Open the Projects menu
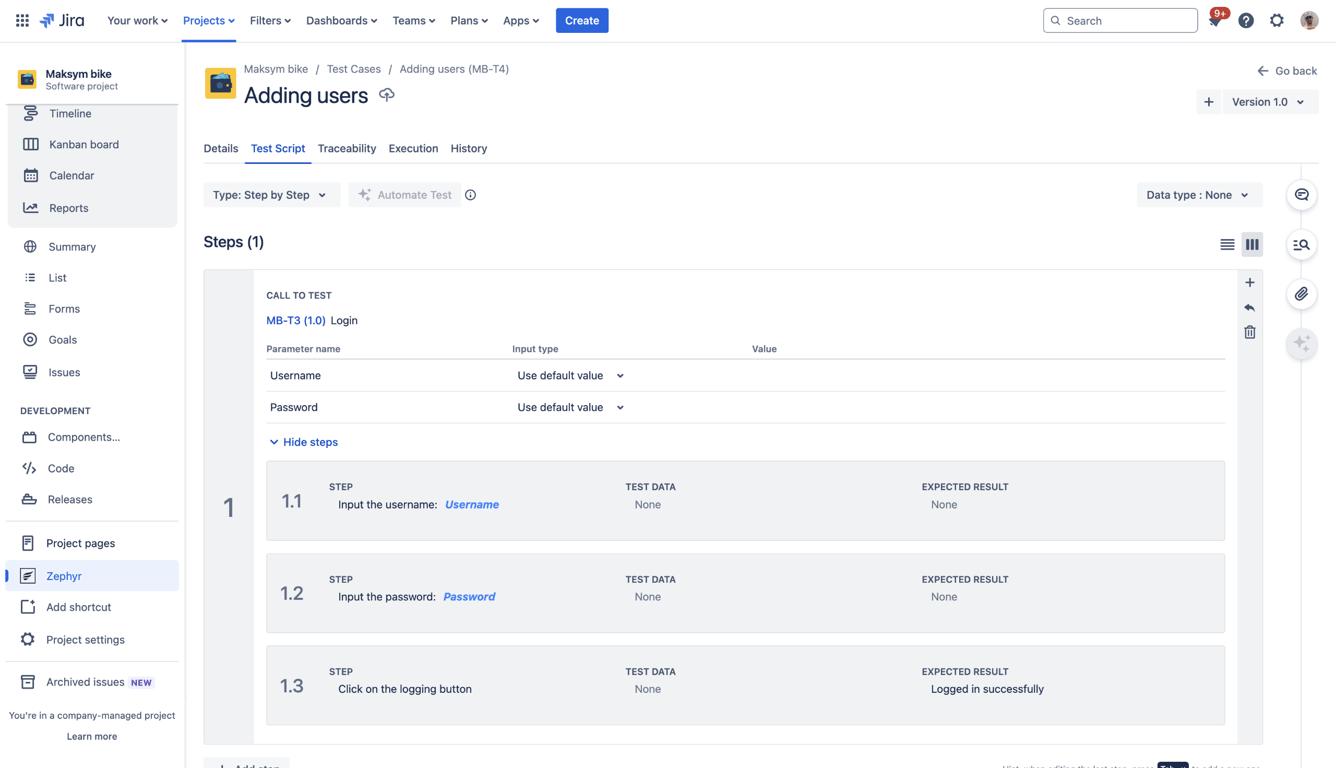Viewport: 1336px width, 768px height. click(x=209, y=20)
